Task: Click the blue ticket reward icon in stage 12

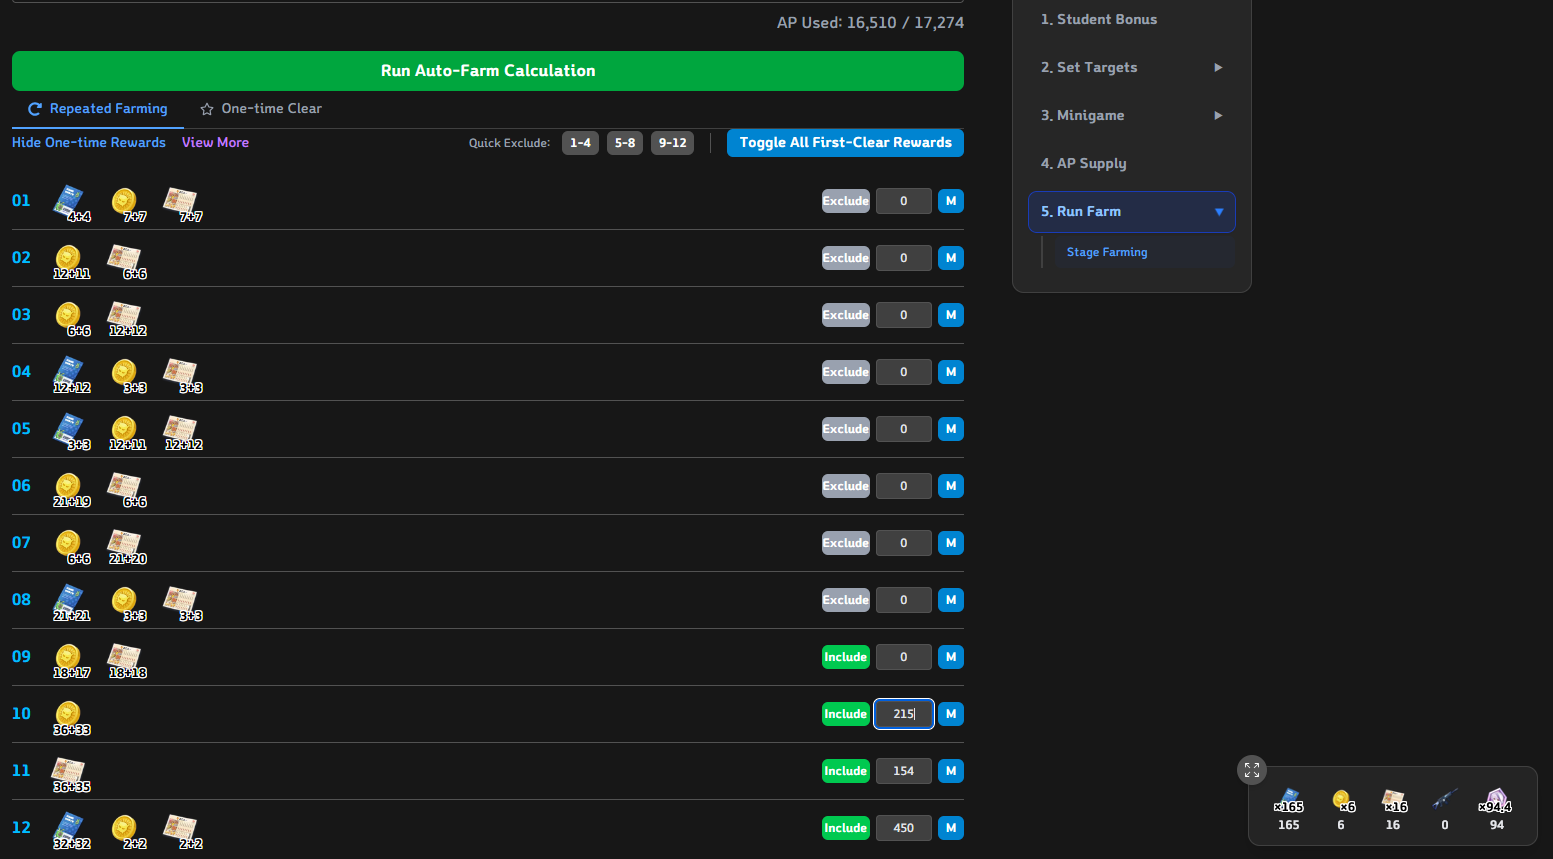Action: pos(69,828)
